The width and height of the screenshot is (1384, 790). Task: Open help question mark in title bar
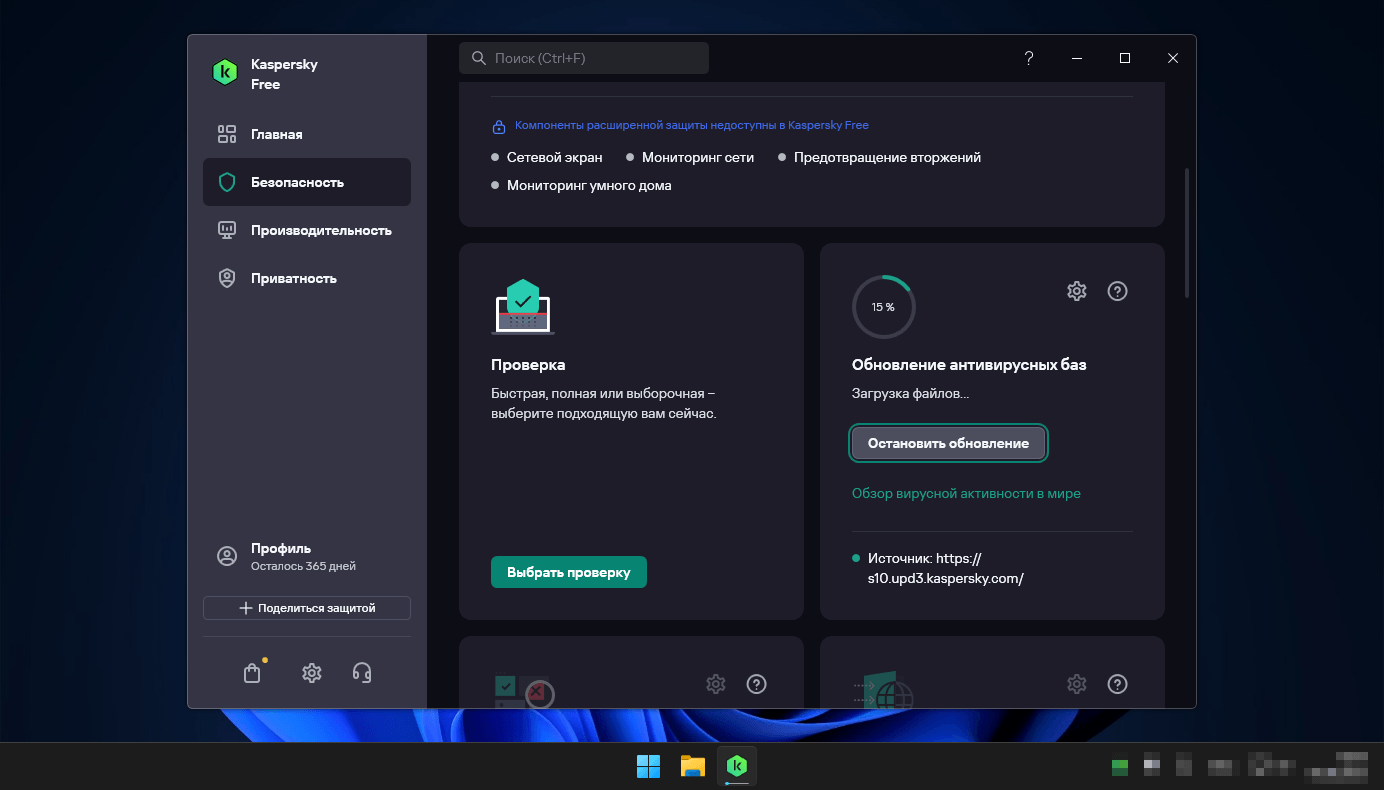(x=1029, y=58)
